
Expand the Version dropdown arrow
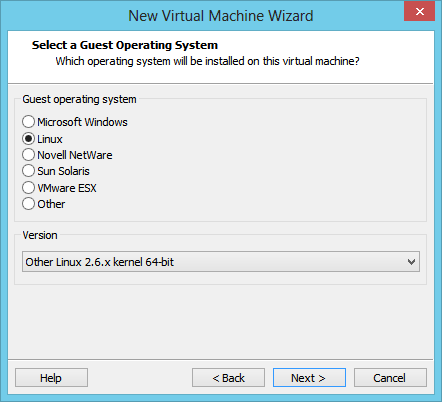click(x=411, y=262)
